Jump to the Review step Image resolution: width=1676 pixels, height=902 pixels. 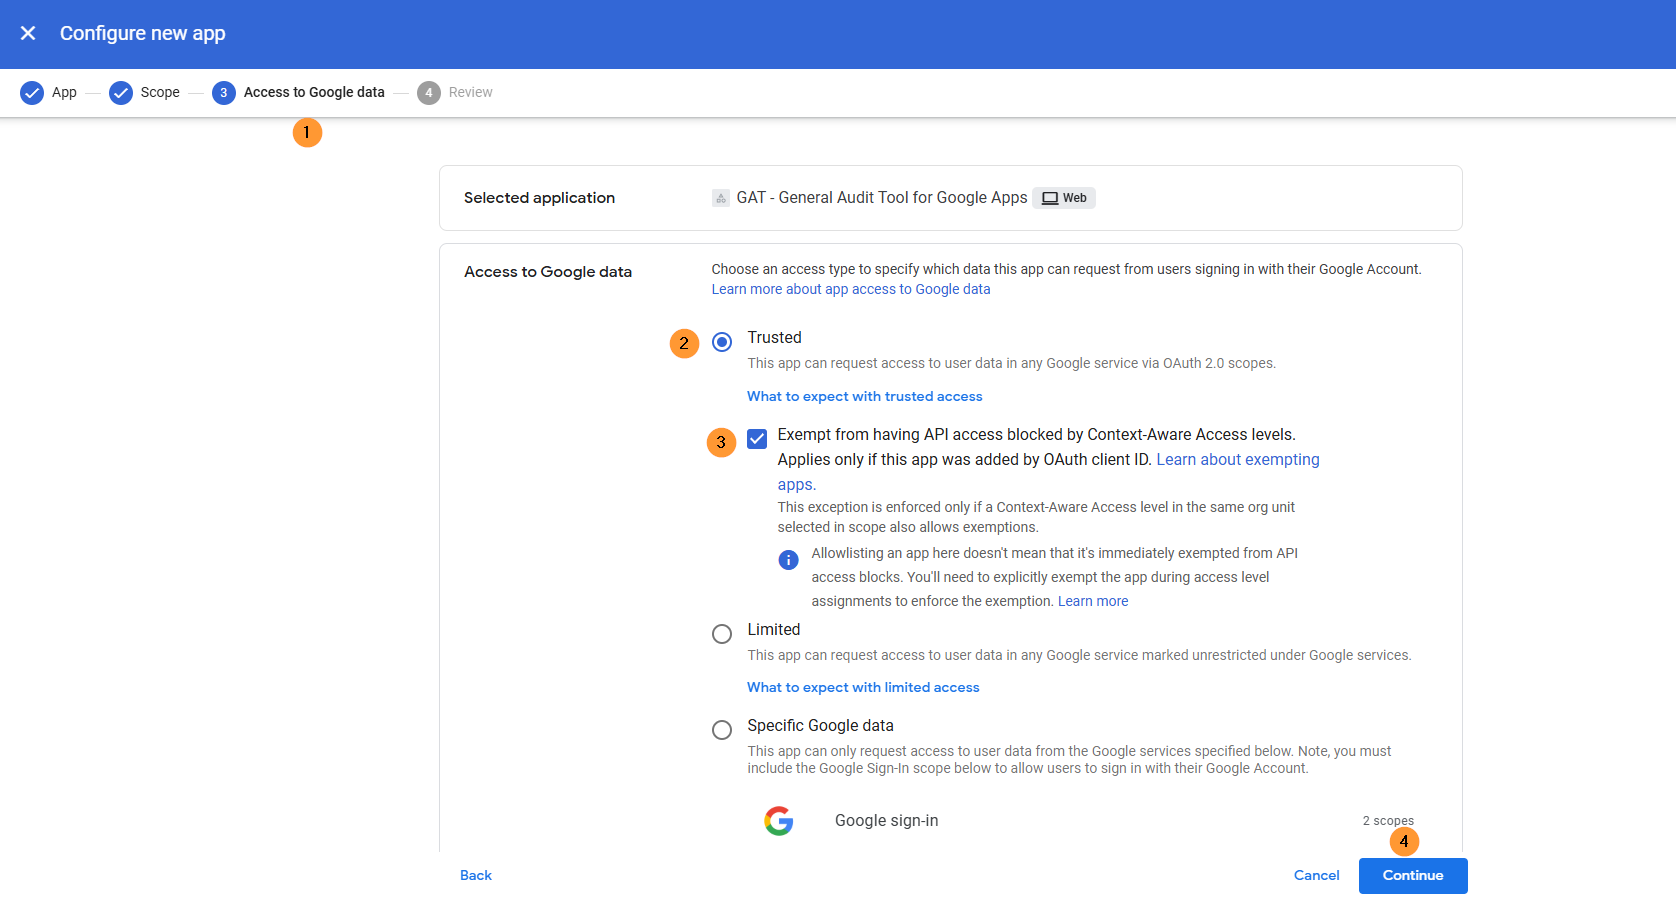(470, 93)
